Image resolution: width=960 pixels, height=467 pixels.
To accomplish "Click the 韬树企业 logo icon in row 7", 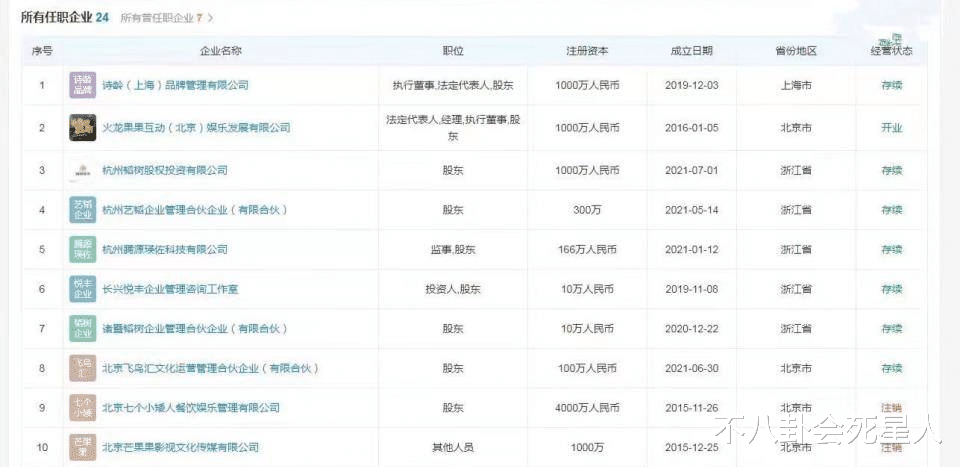I will 83,329.
